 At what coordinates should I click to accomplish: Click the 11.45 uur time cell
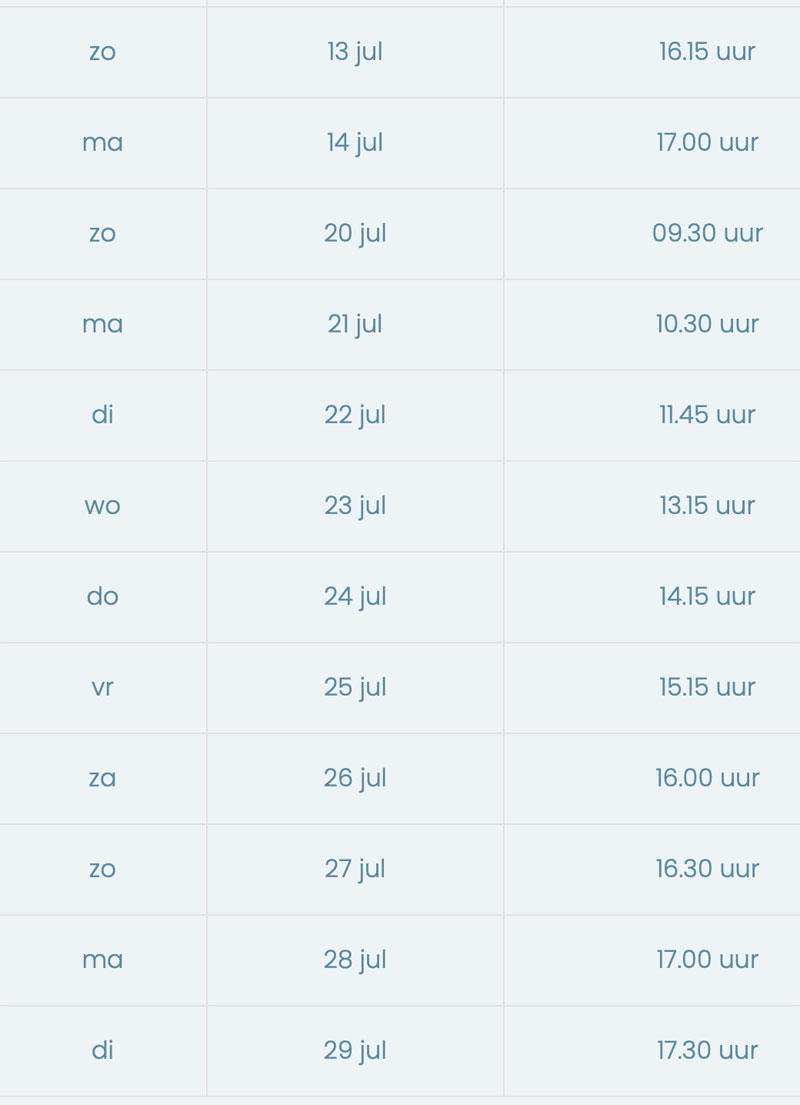pos(707,415)
